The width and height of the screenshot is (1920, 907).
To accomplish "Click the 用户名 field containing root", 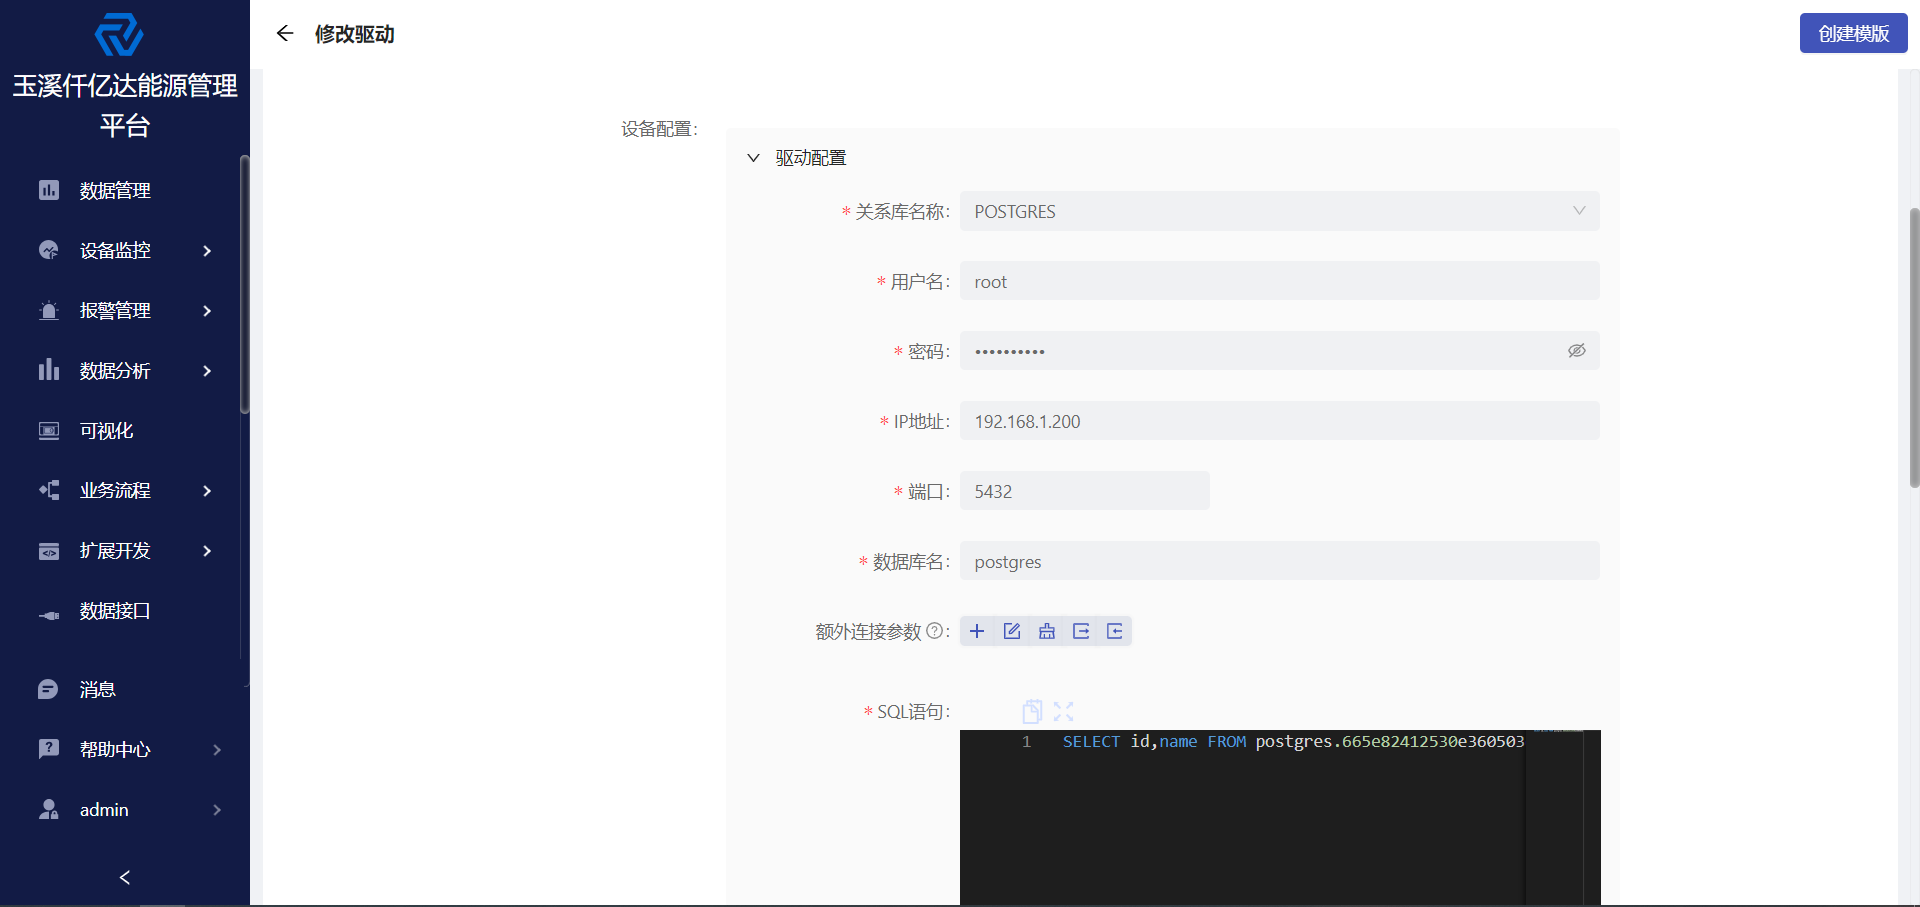I will (x=1280, y=281).
